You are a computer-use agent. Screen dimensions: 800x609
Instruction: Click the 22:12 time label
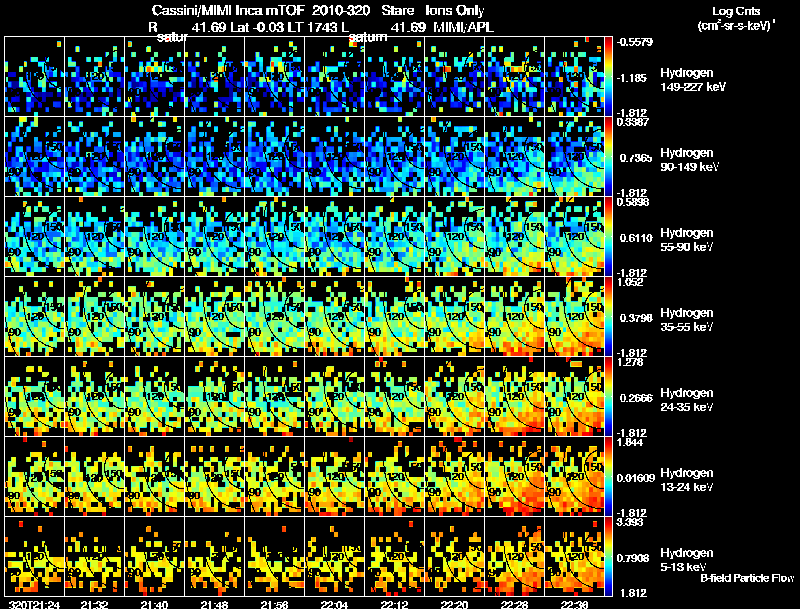394,605
